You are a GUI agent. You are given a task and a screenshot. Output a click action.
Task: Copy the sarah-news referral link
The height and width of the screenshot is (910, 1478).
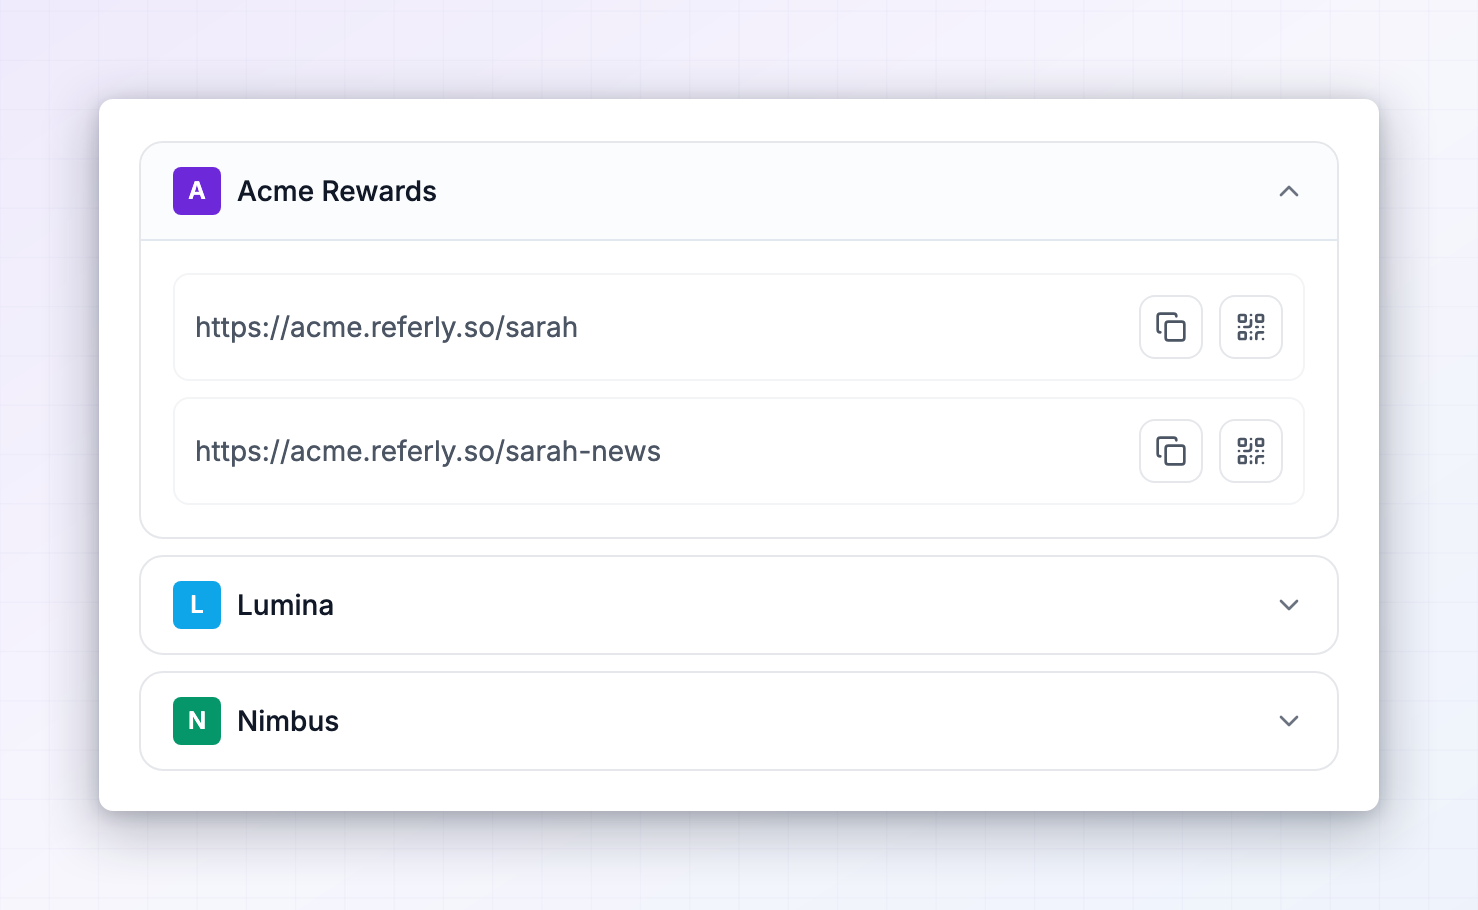coord(1171,451)
